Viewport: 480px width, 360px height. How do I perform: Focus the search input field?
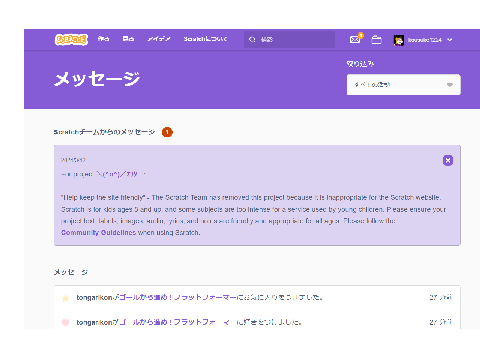(289, 39)
